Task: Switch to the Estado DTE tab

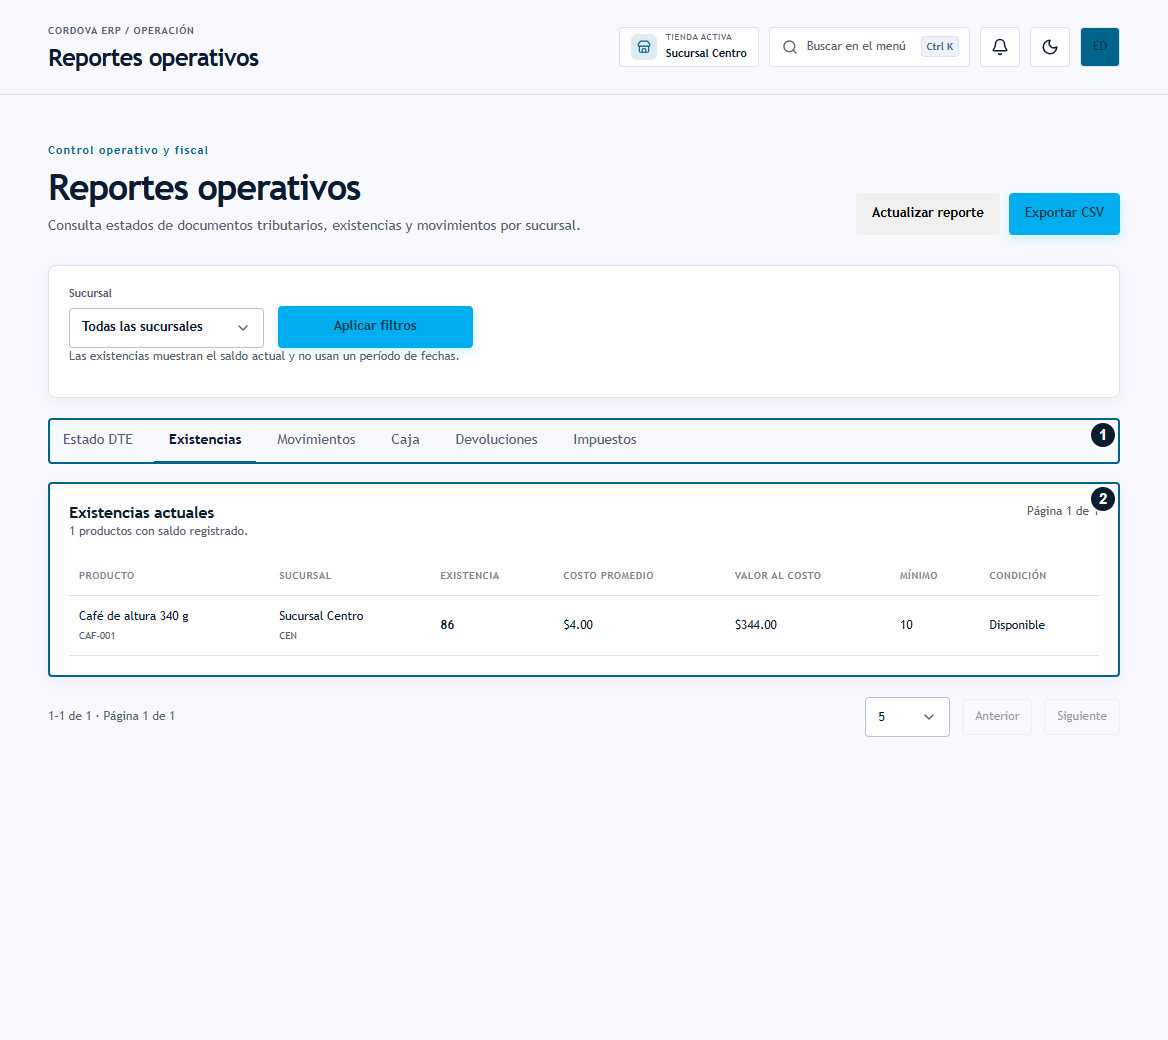Action: coord(98,440)
